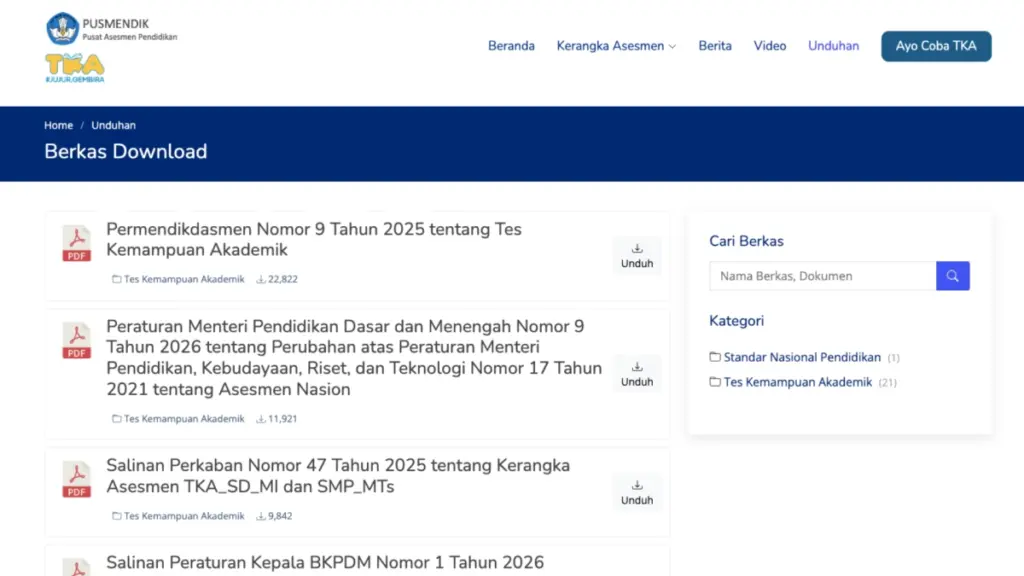
Task: Open Permendikdasmen Nomor 9 Tahun 2025 title
Action: [x=314, y=240]
